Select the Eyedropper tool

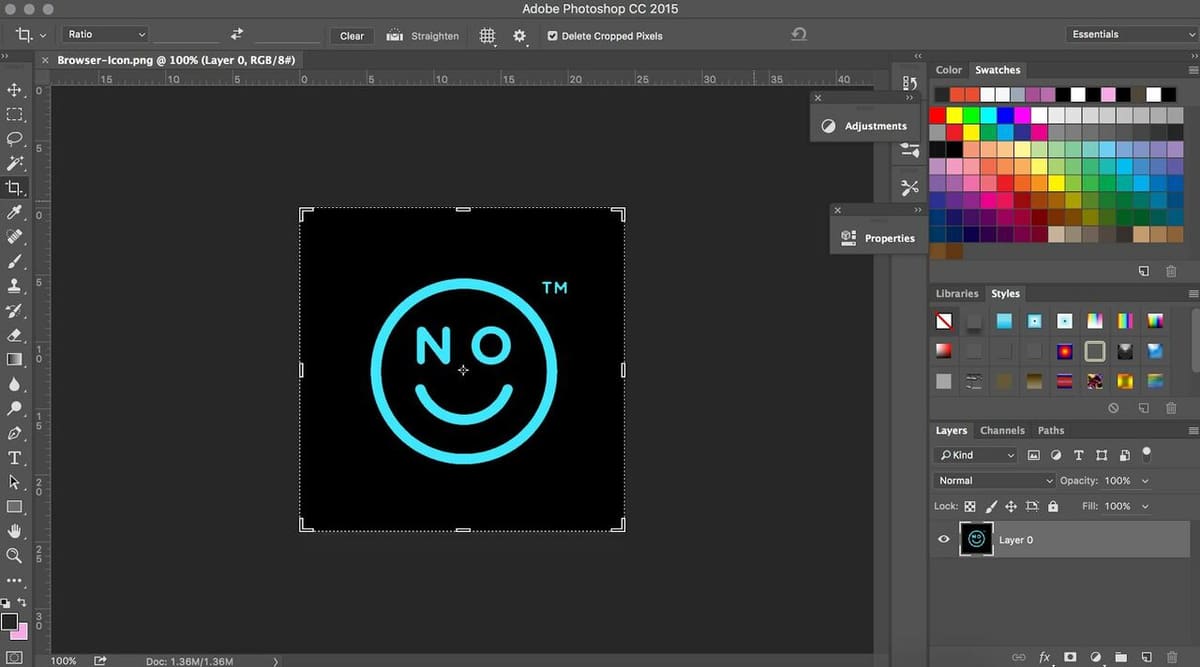(x=14, y=212)
